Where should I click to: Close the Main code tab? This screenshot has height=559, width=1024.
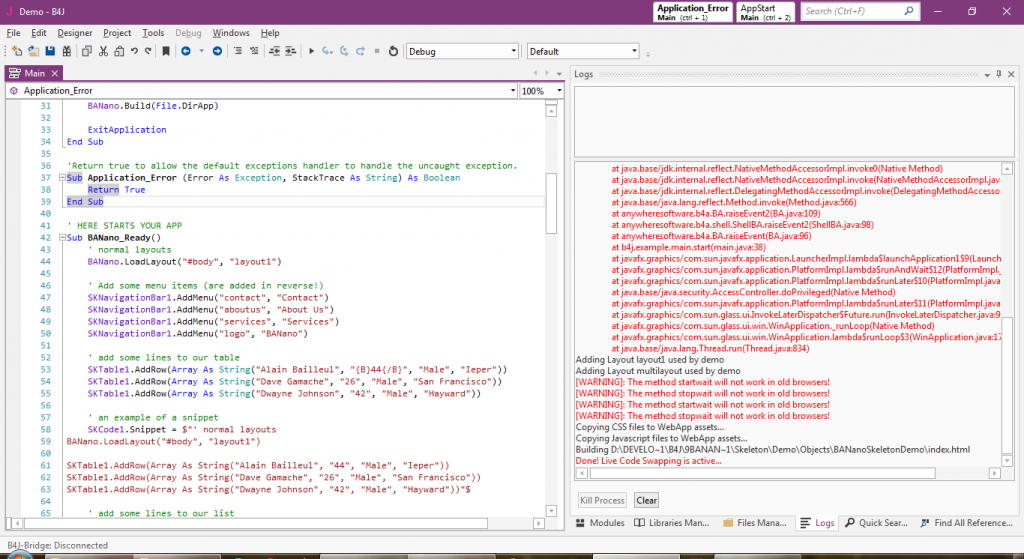pos(55,73)
